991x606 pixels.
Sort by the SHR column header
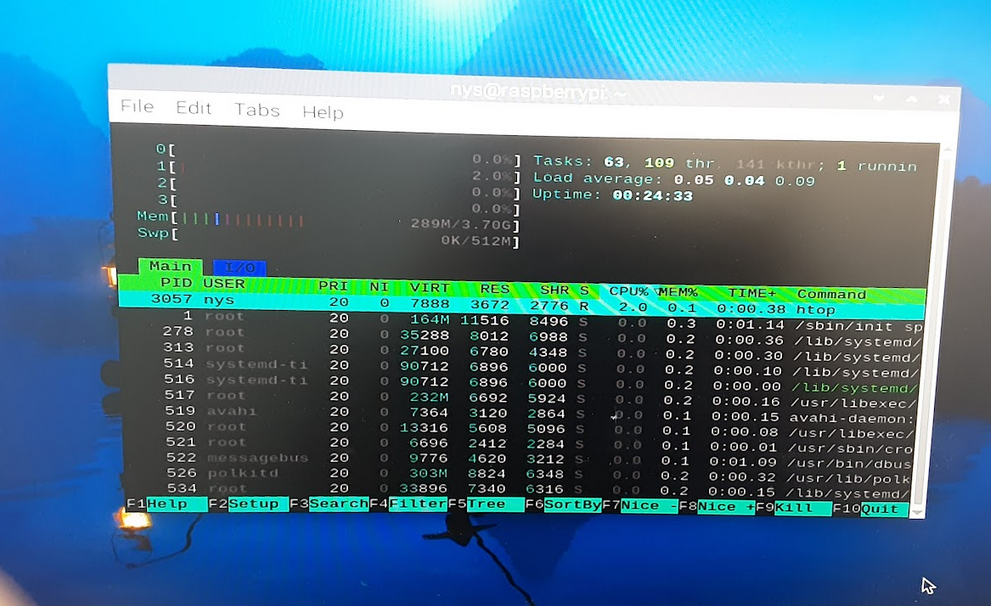(554, 289)
